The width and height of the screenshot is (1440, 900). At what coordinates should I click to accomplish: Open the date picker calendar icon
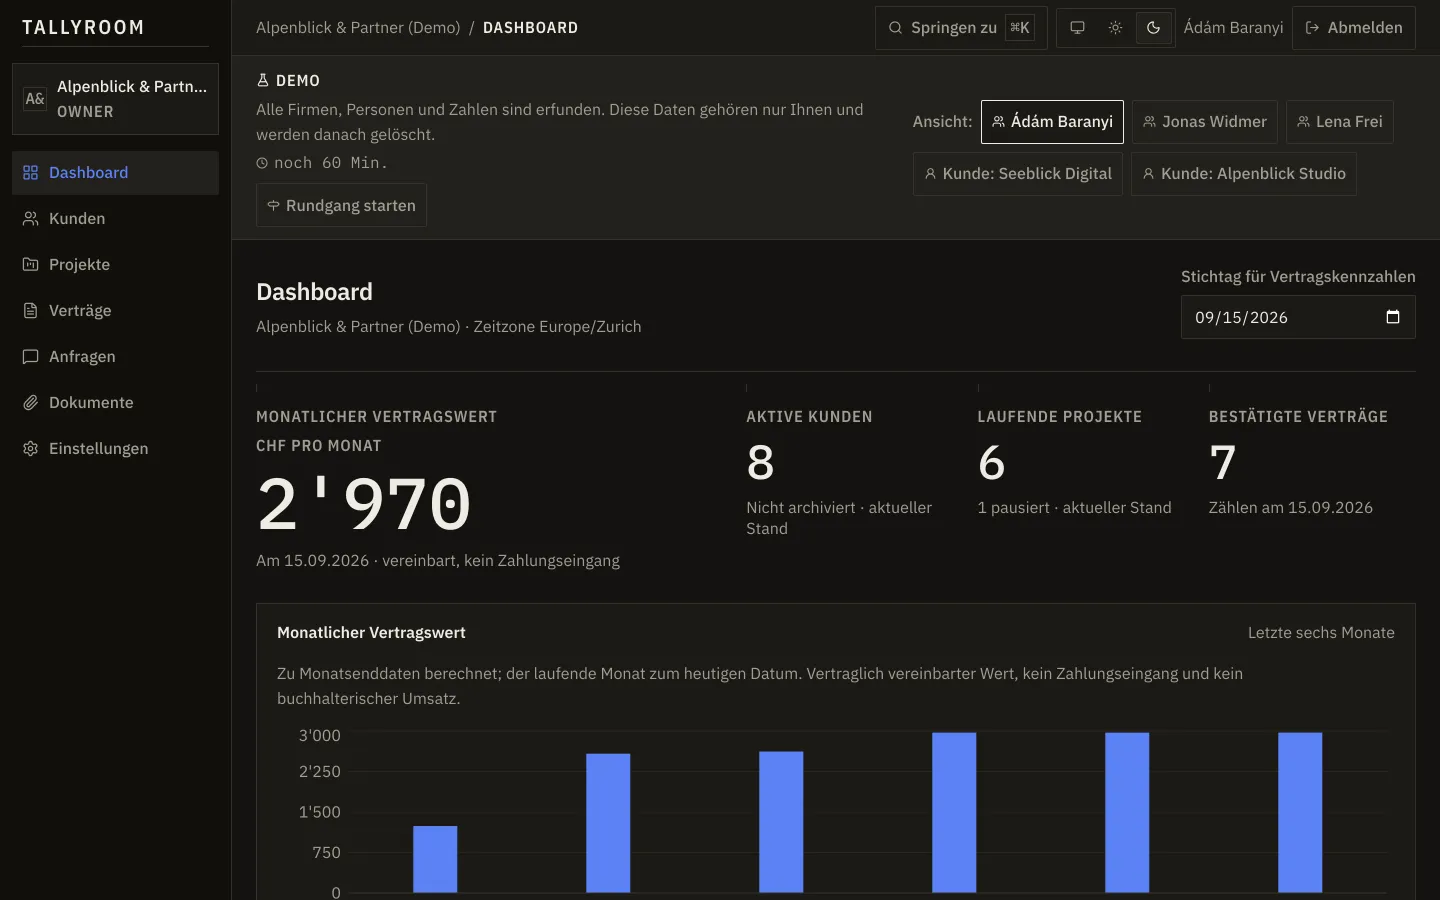(1393, 317)
